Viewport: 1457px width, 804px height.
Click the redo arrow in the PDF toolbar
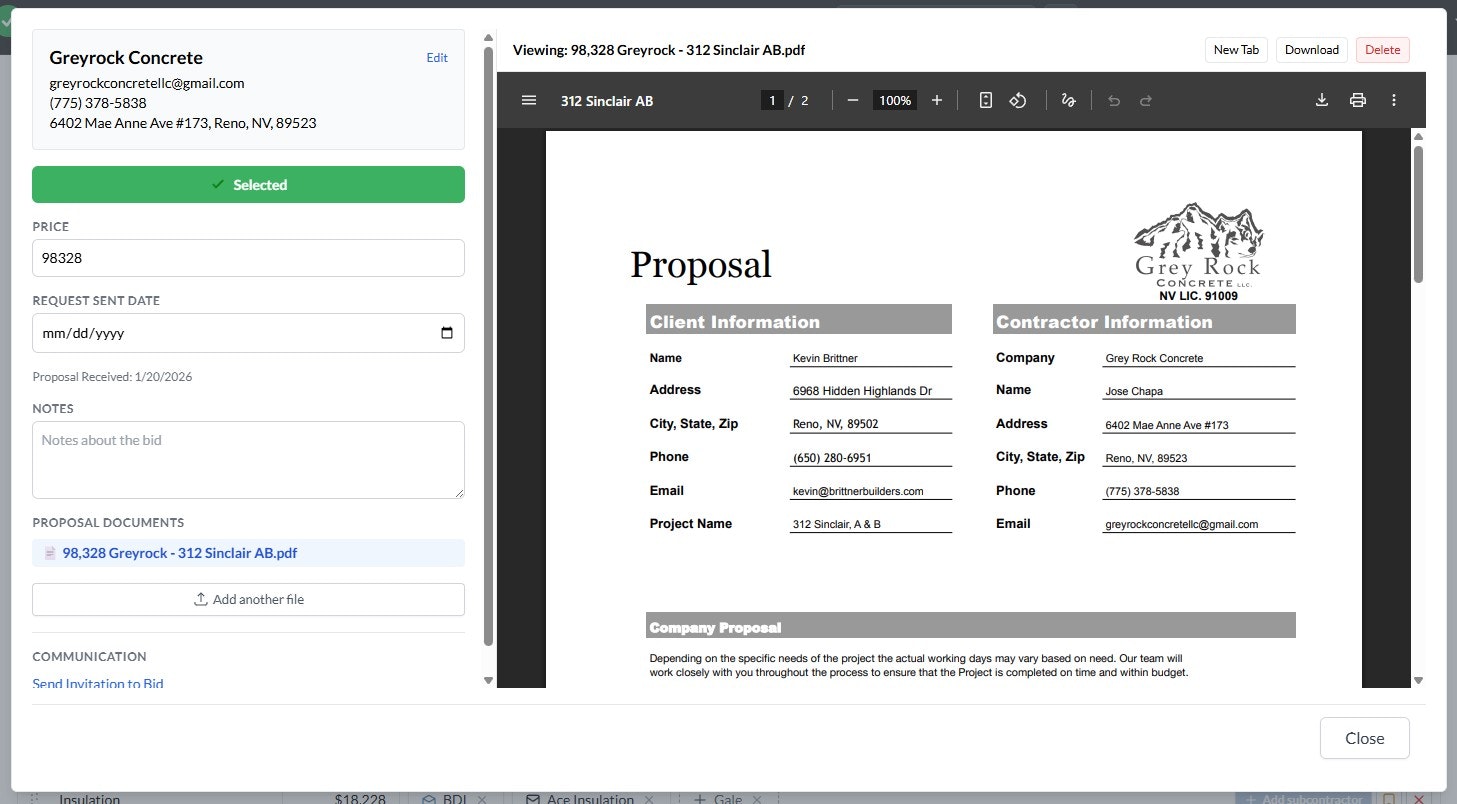(1145, 100)
